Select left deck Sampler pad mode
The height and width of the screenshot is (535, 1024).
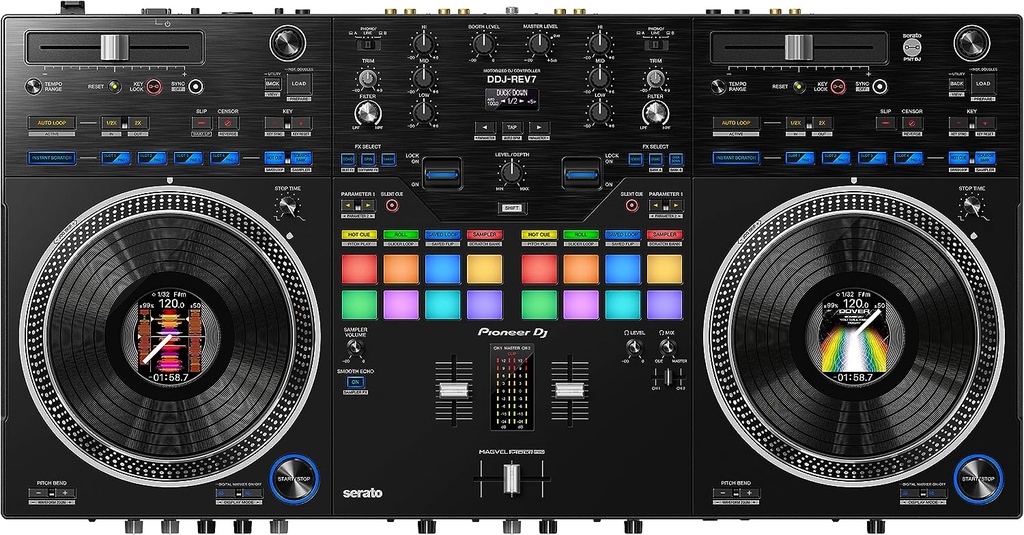point(485,235)
